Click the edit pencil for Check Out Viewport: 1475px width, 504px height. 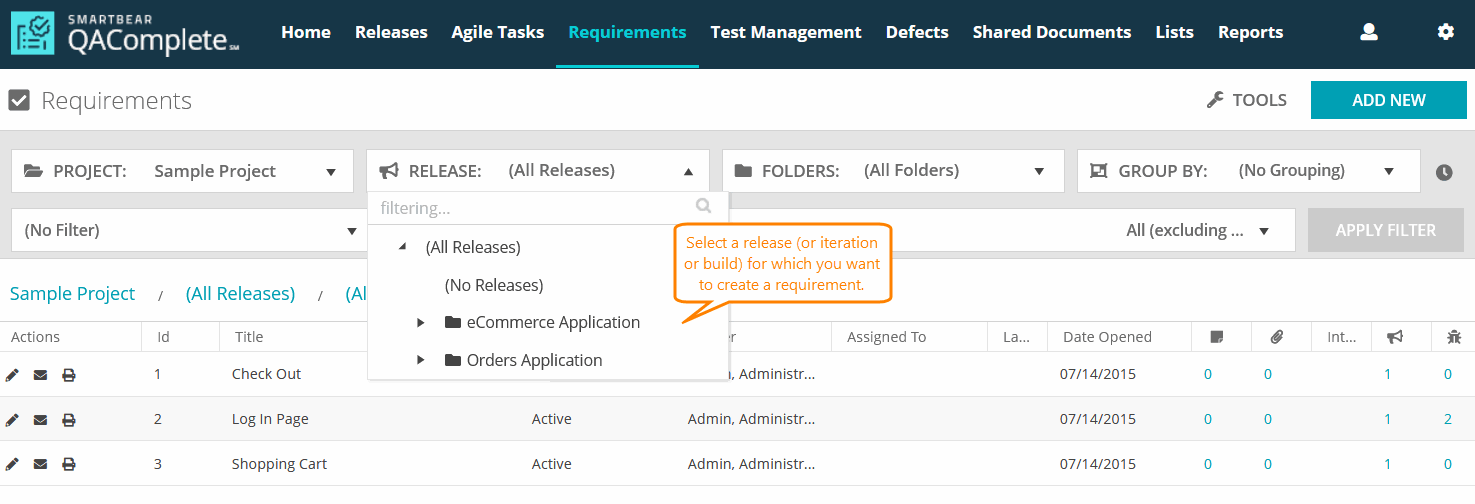(12, 375)
